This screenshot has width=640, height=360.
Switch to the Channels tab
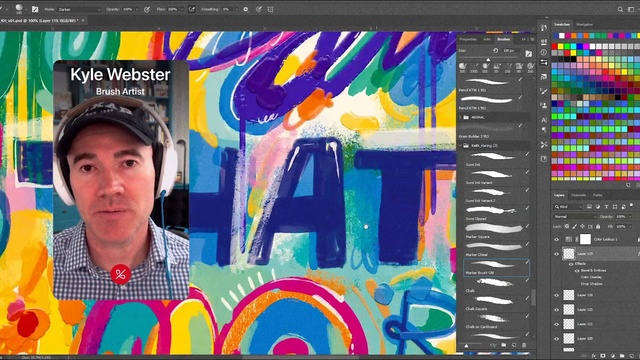578,196
